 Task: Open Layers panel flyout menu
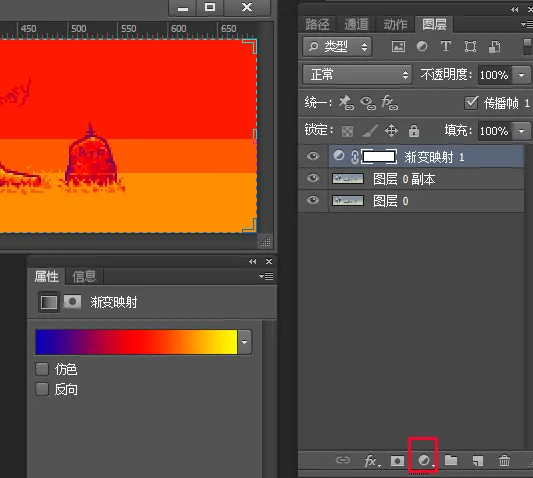[527, 24]
